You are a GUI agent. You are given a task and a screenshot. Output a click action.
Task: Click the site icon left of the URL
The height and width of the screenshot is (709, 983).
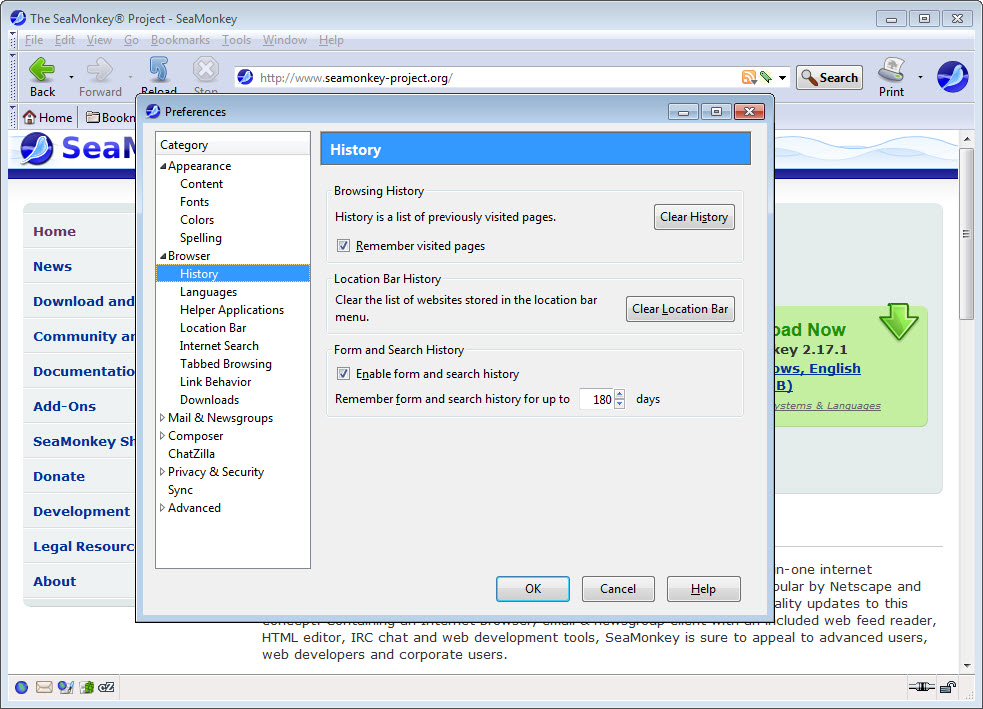coord(245,77)
